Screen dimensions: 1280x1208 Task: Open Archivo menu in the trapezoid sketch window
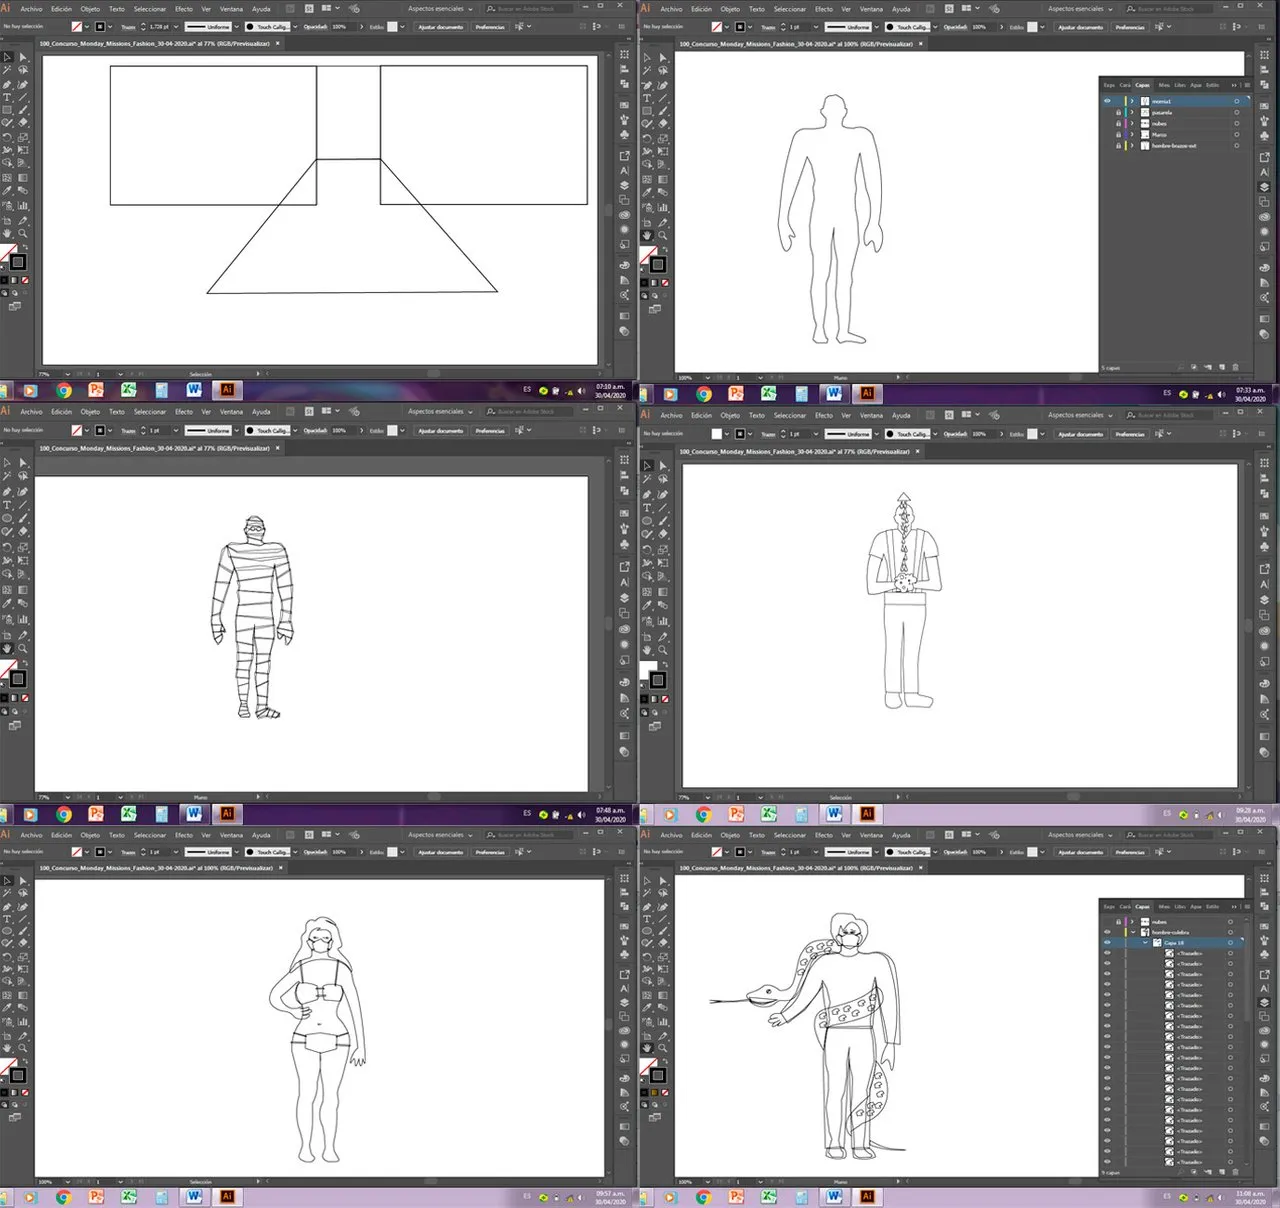[x=31, y=9]
